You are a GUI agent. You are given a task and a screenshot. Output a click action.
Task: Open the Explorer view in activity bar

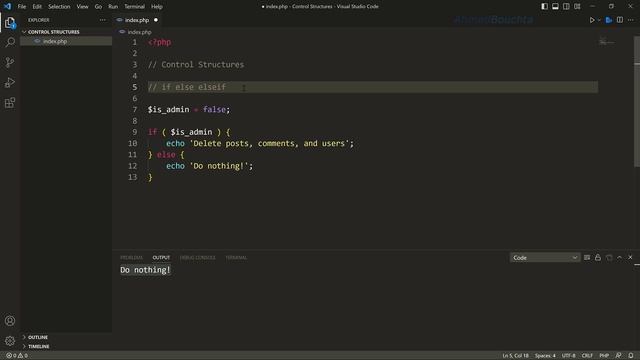click(10, 23)
